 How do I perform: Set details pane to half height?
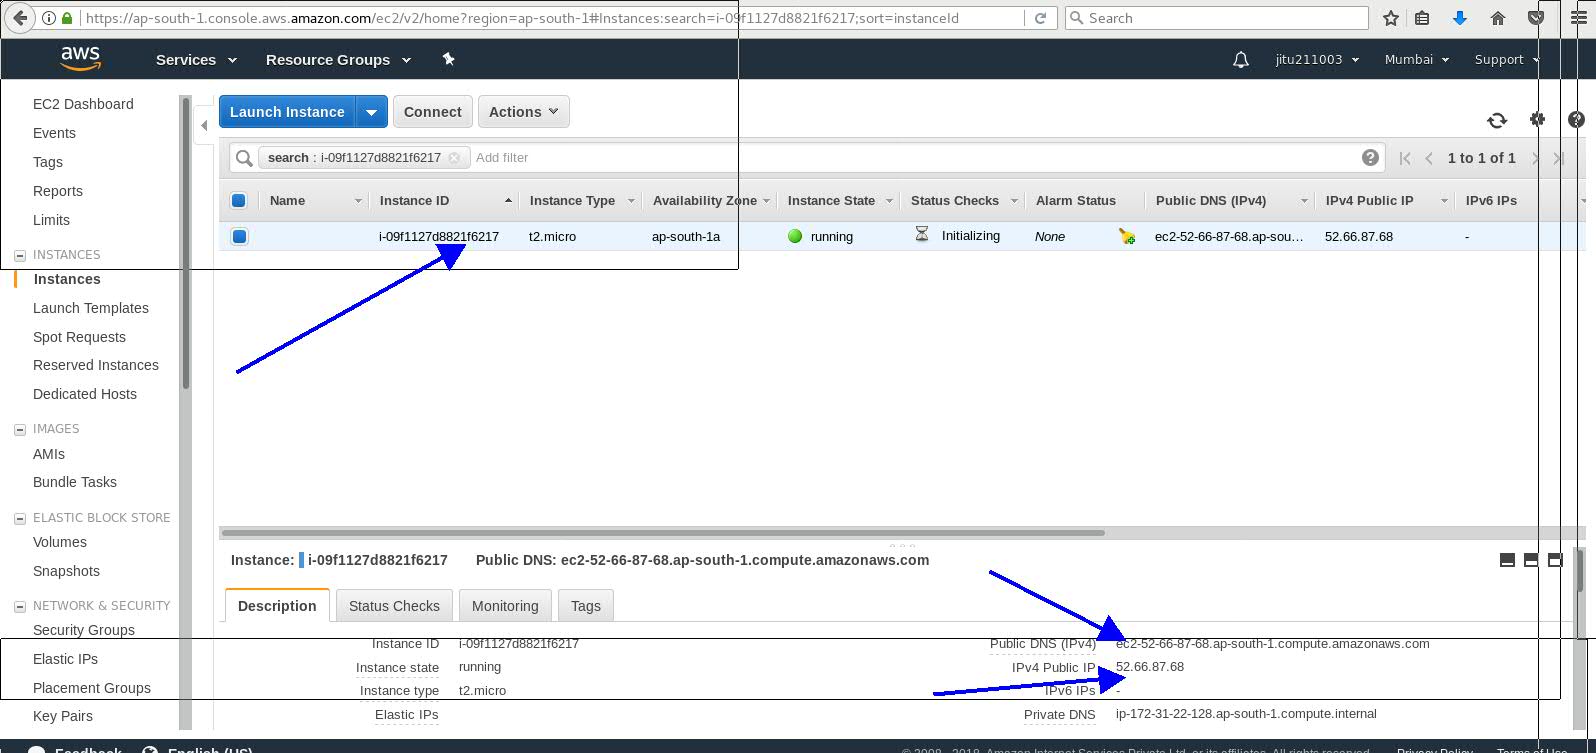[x=1531, y=560]
